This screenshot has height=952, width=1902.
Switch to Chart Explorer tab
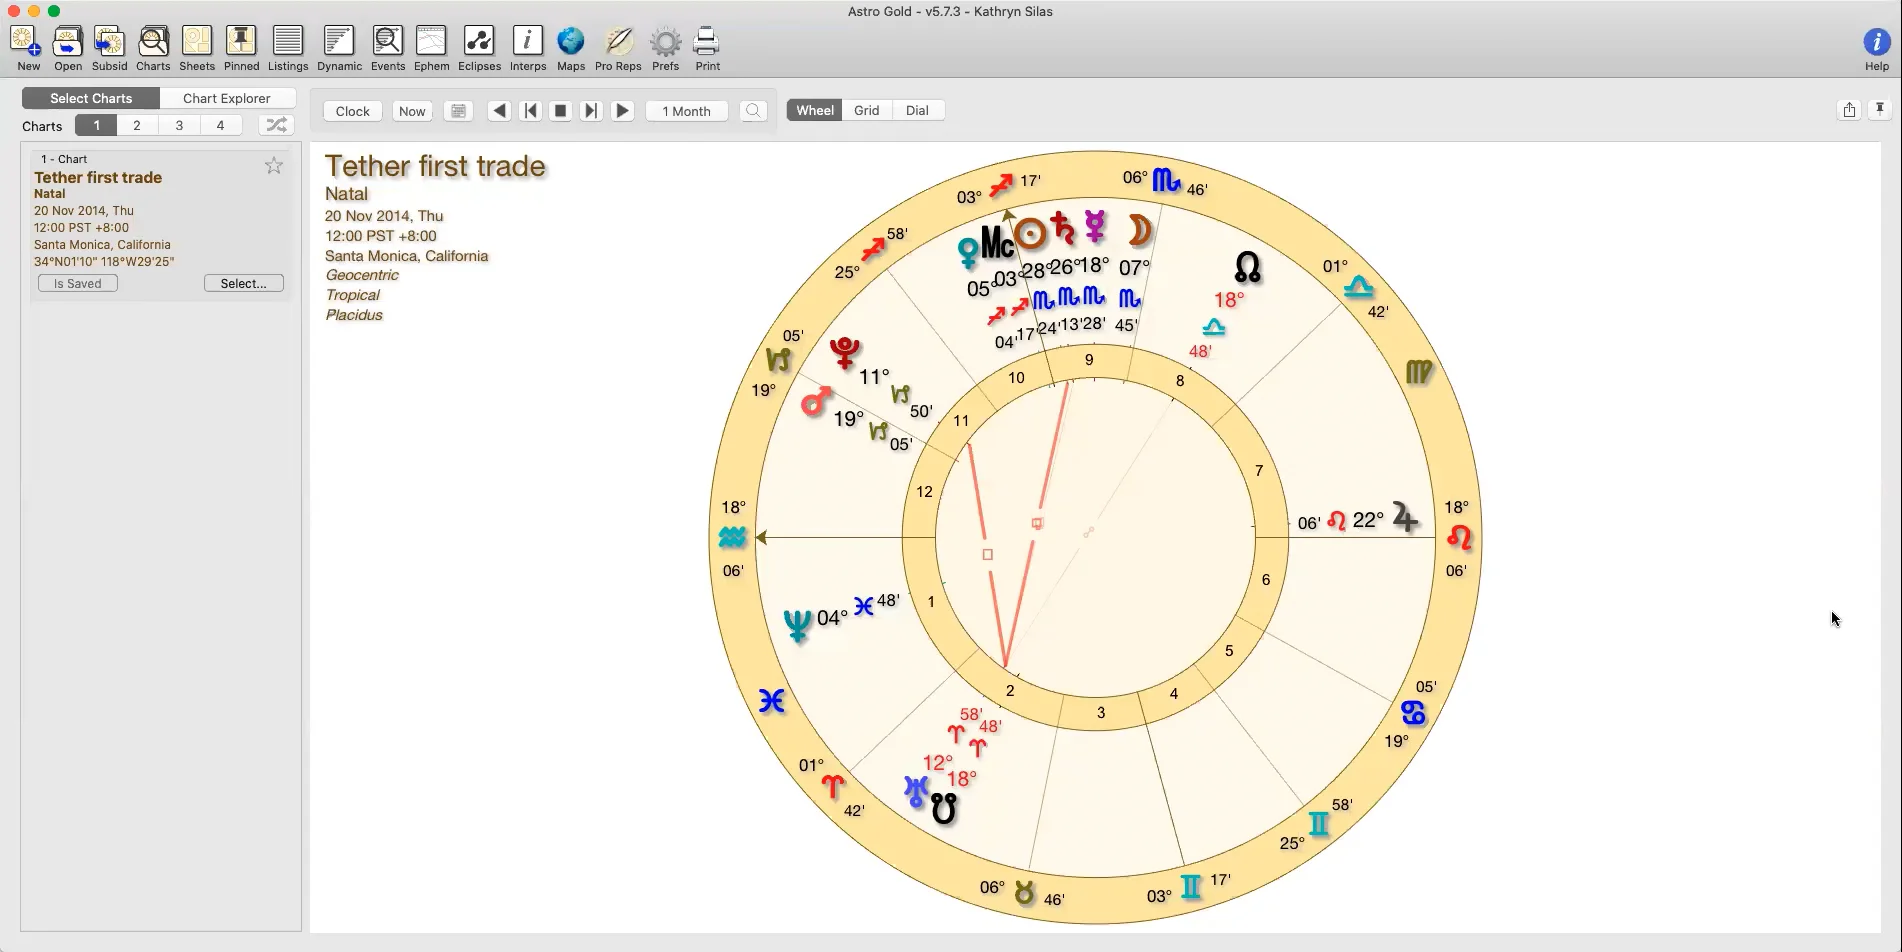pos(226,98)
